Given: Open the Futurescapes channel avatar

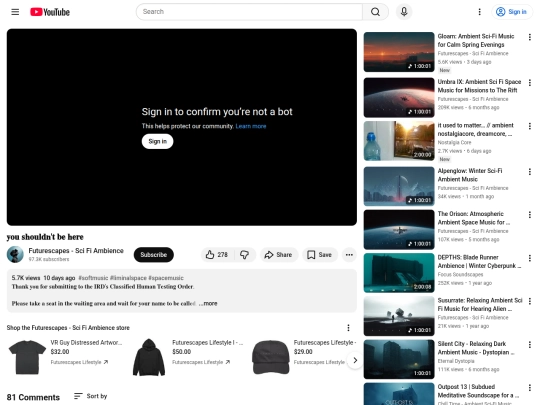Looking at the screenshot, I should [15, 255].
